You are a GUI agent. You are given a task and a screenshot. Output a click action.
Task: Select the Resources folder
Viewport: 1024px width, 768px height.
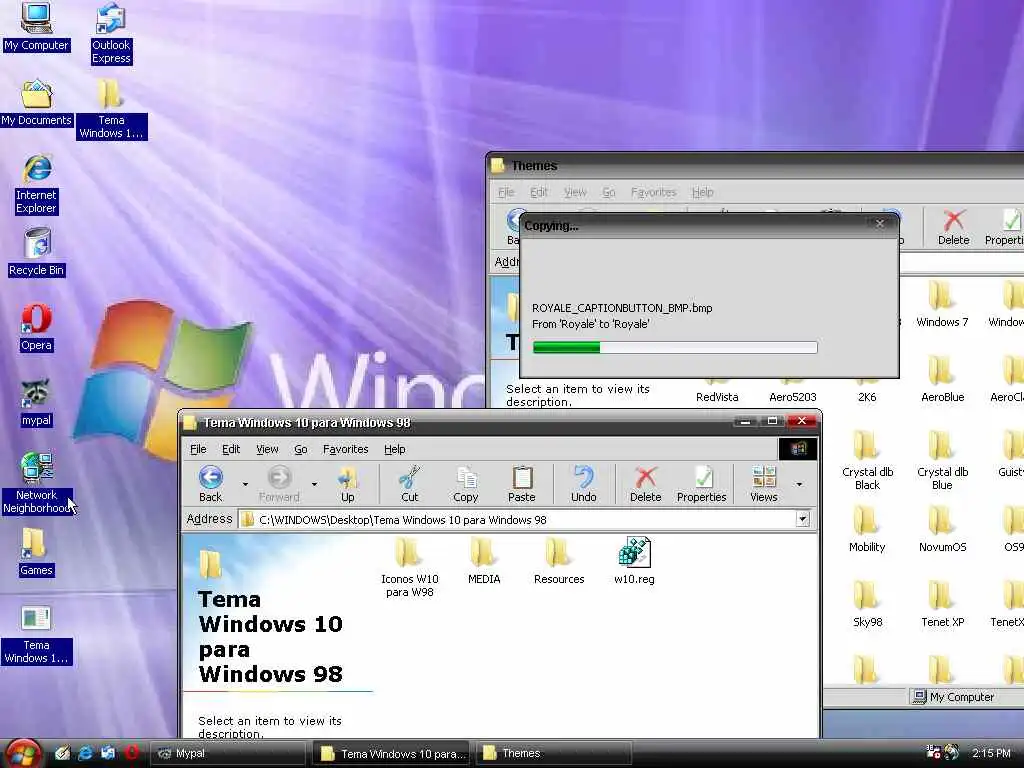(559, 562)
